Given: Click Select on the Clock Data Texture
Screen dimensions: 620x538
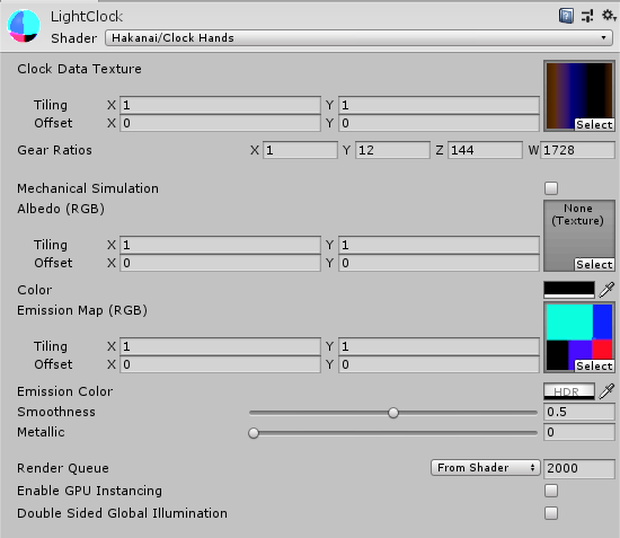Looking at the screenshot, I should (594, 125).
